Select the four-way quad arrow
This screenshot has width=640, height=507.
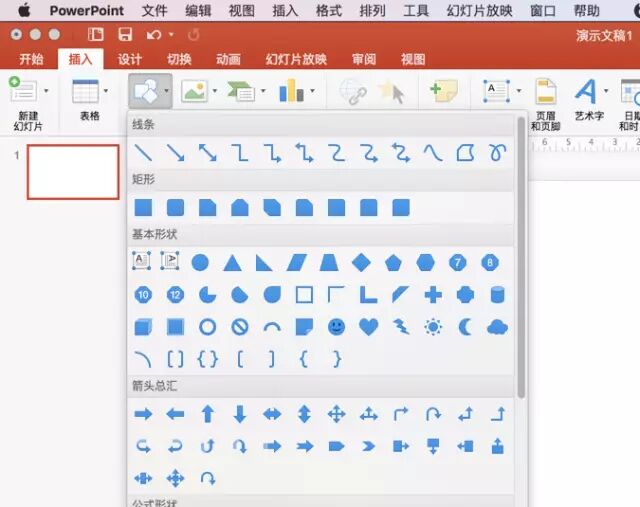[x=337, y=414]
